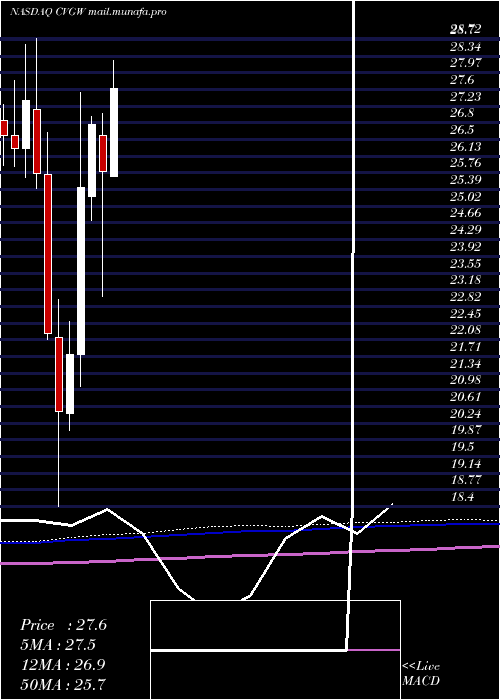Select the last white candlestick on the right
The image size is (500, 700).
(114, 133)
